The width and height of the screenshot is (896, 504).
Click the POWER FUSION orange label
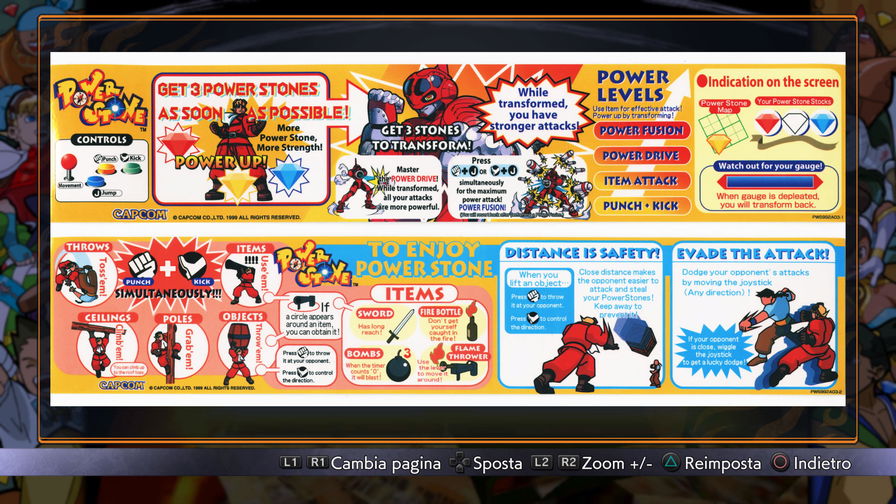642,130
